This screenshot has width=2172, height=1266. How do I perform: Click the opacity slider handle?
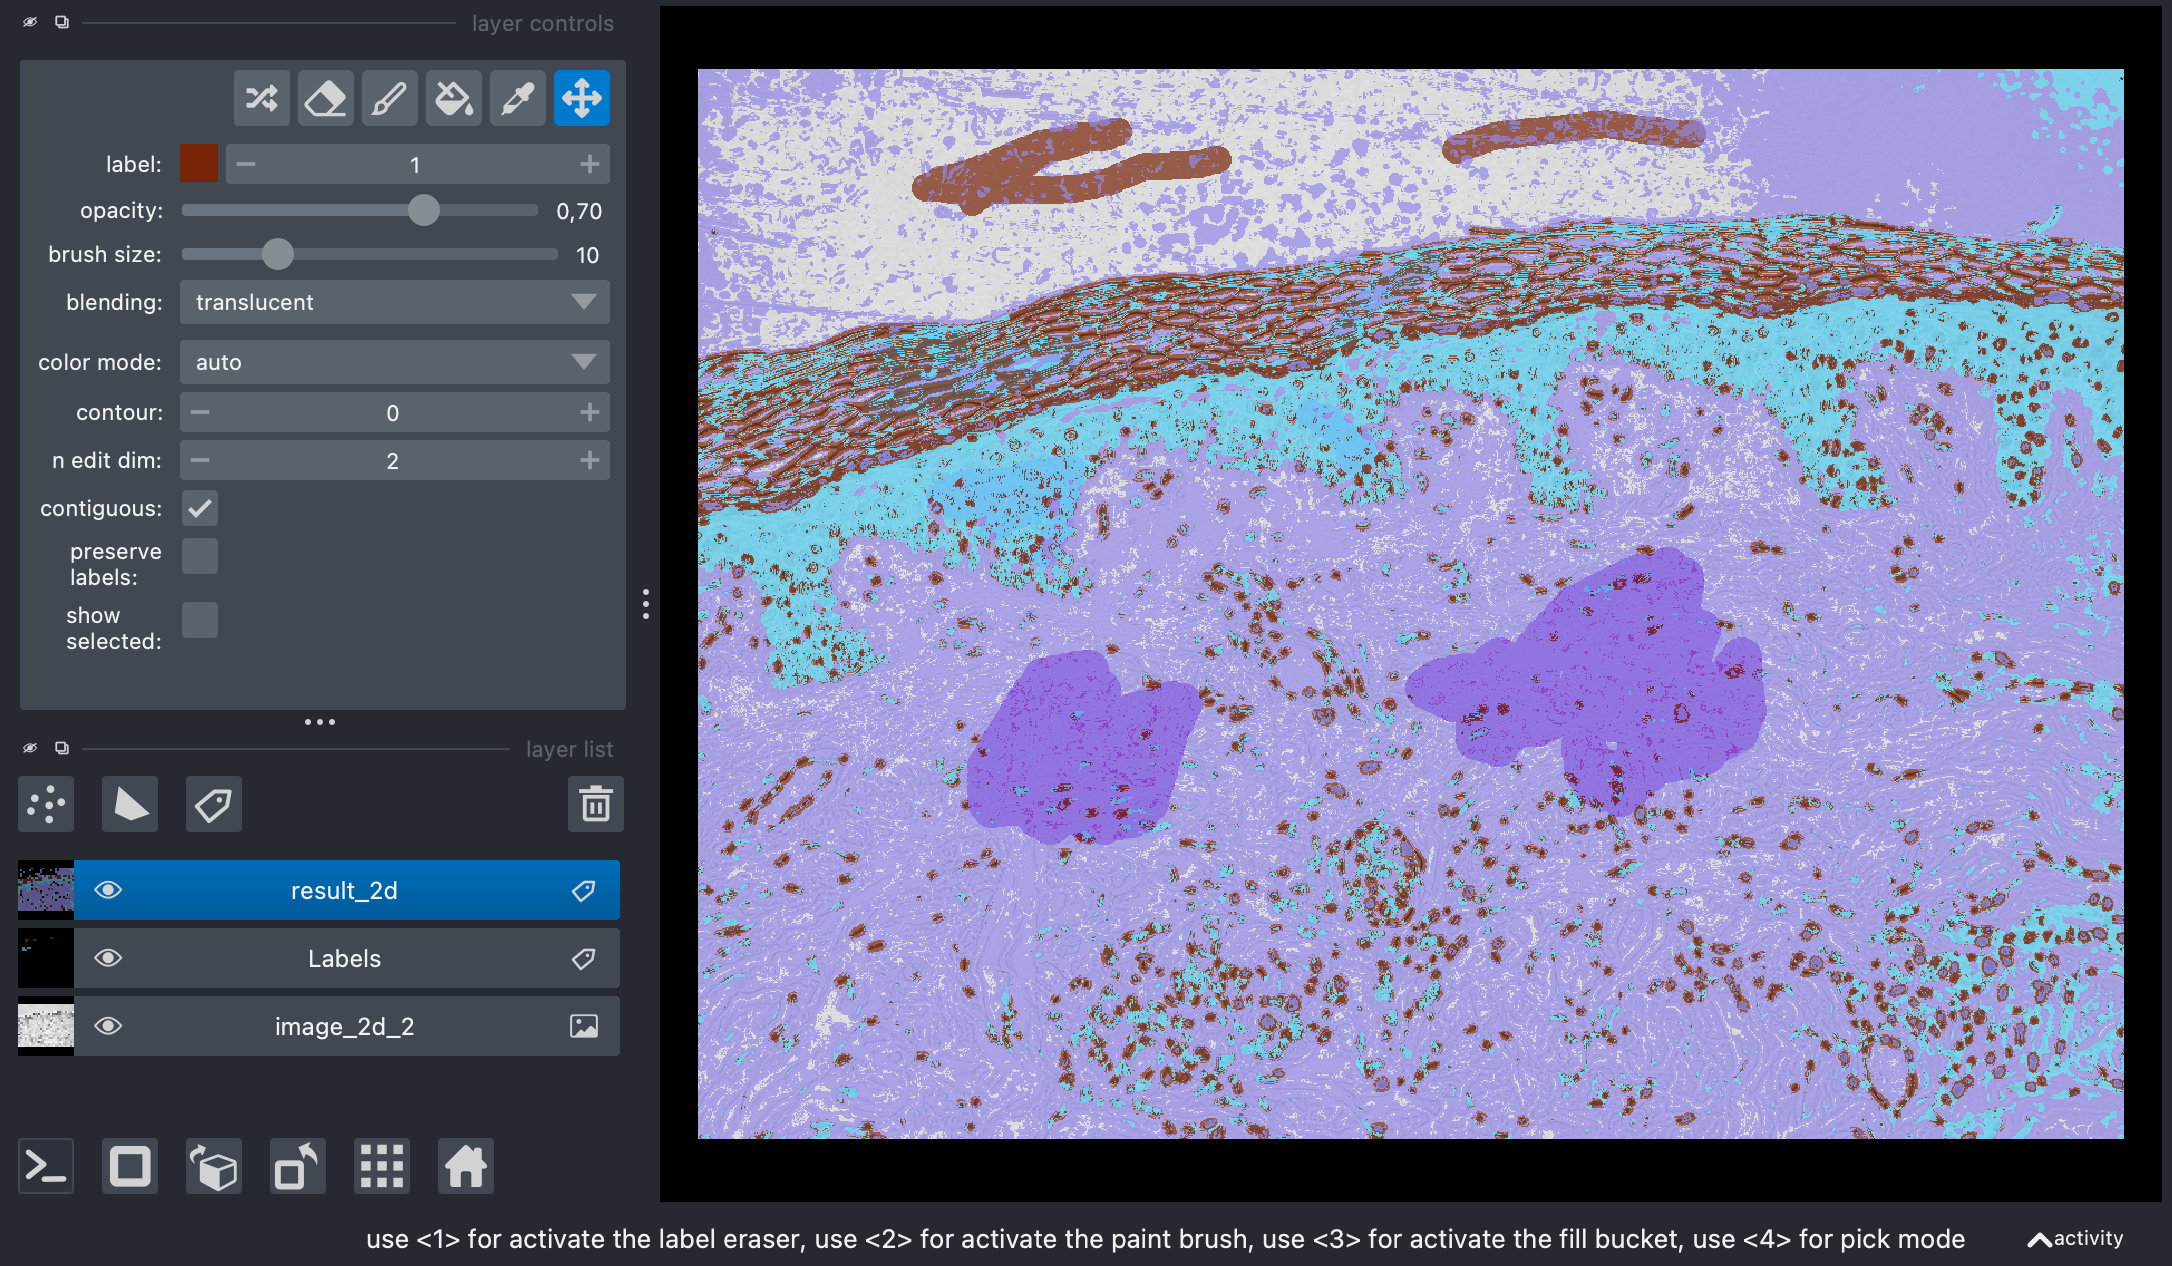point(424,210)
